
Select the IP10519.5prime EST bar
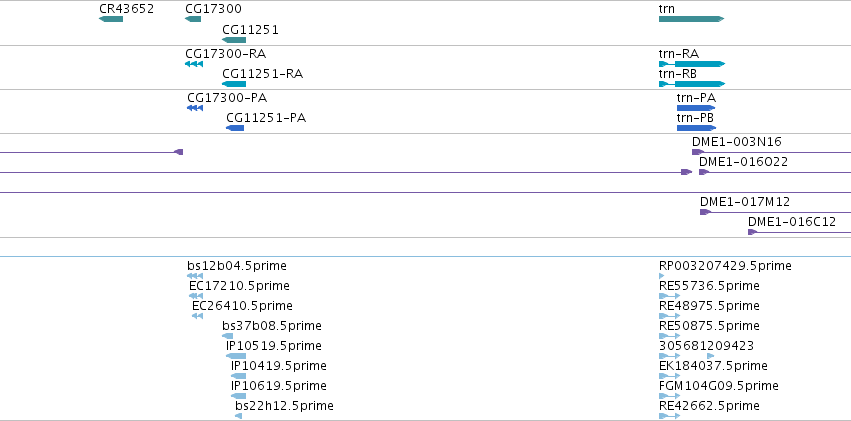(x=236, y=356)
